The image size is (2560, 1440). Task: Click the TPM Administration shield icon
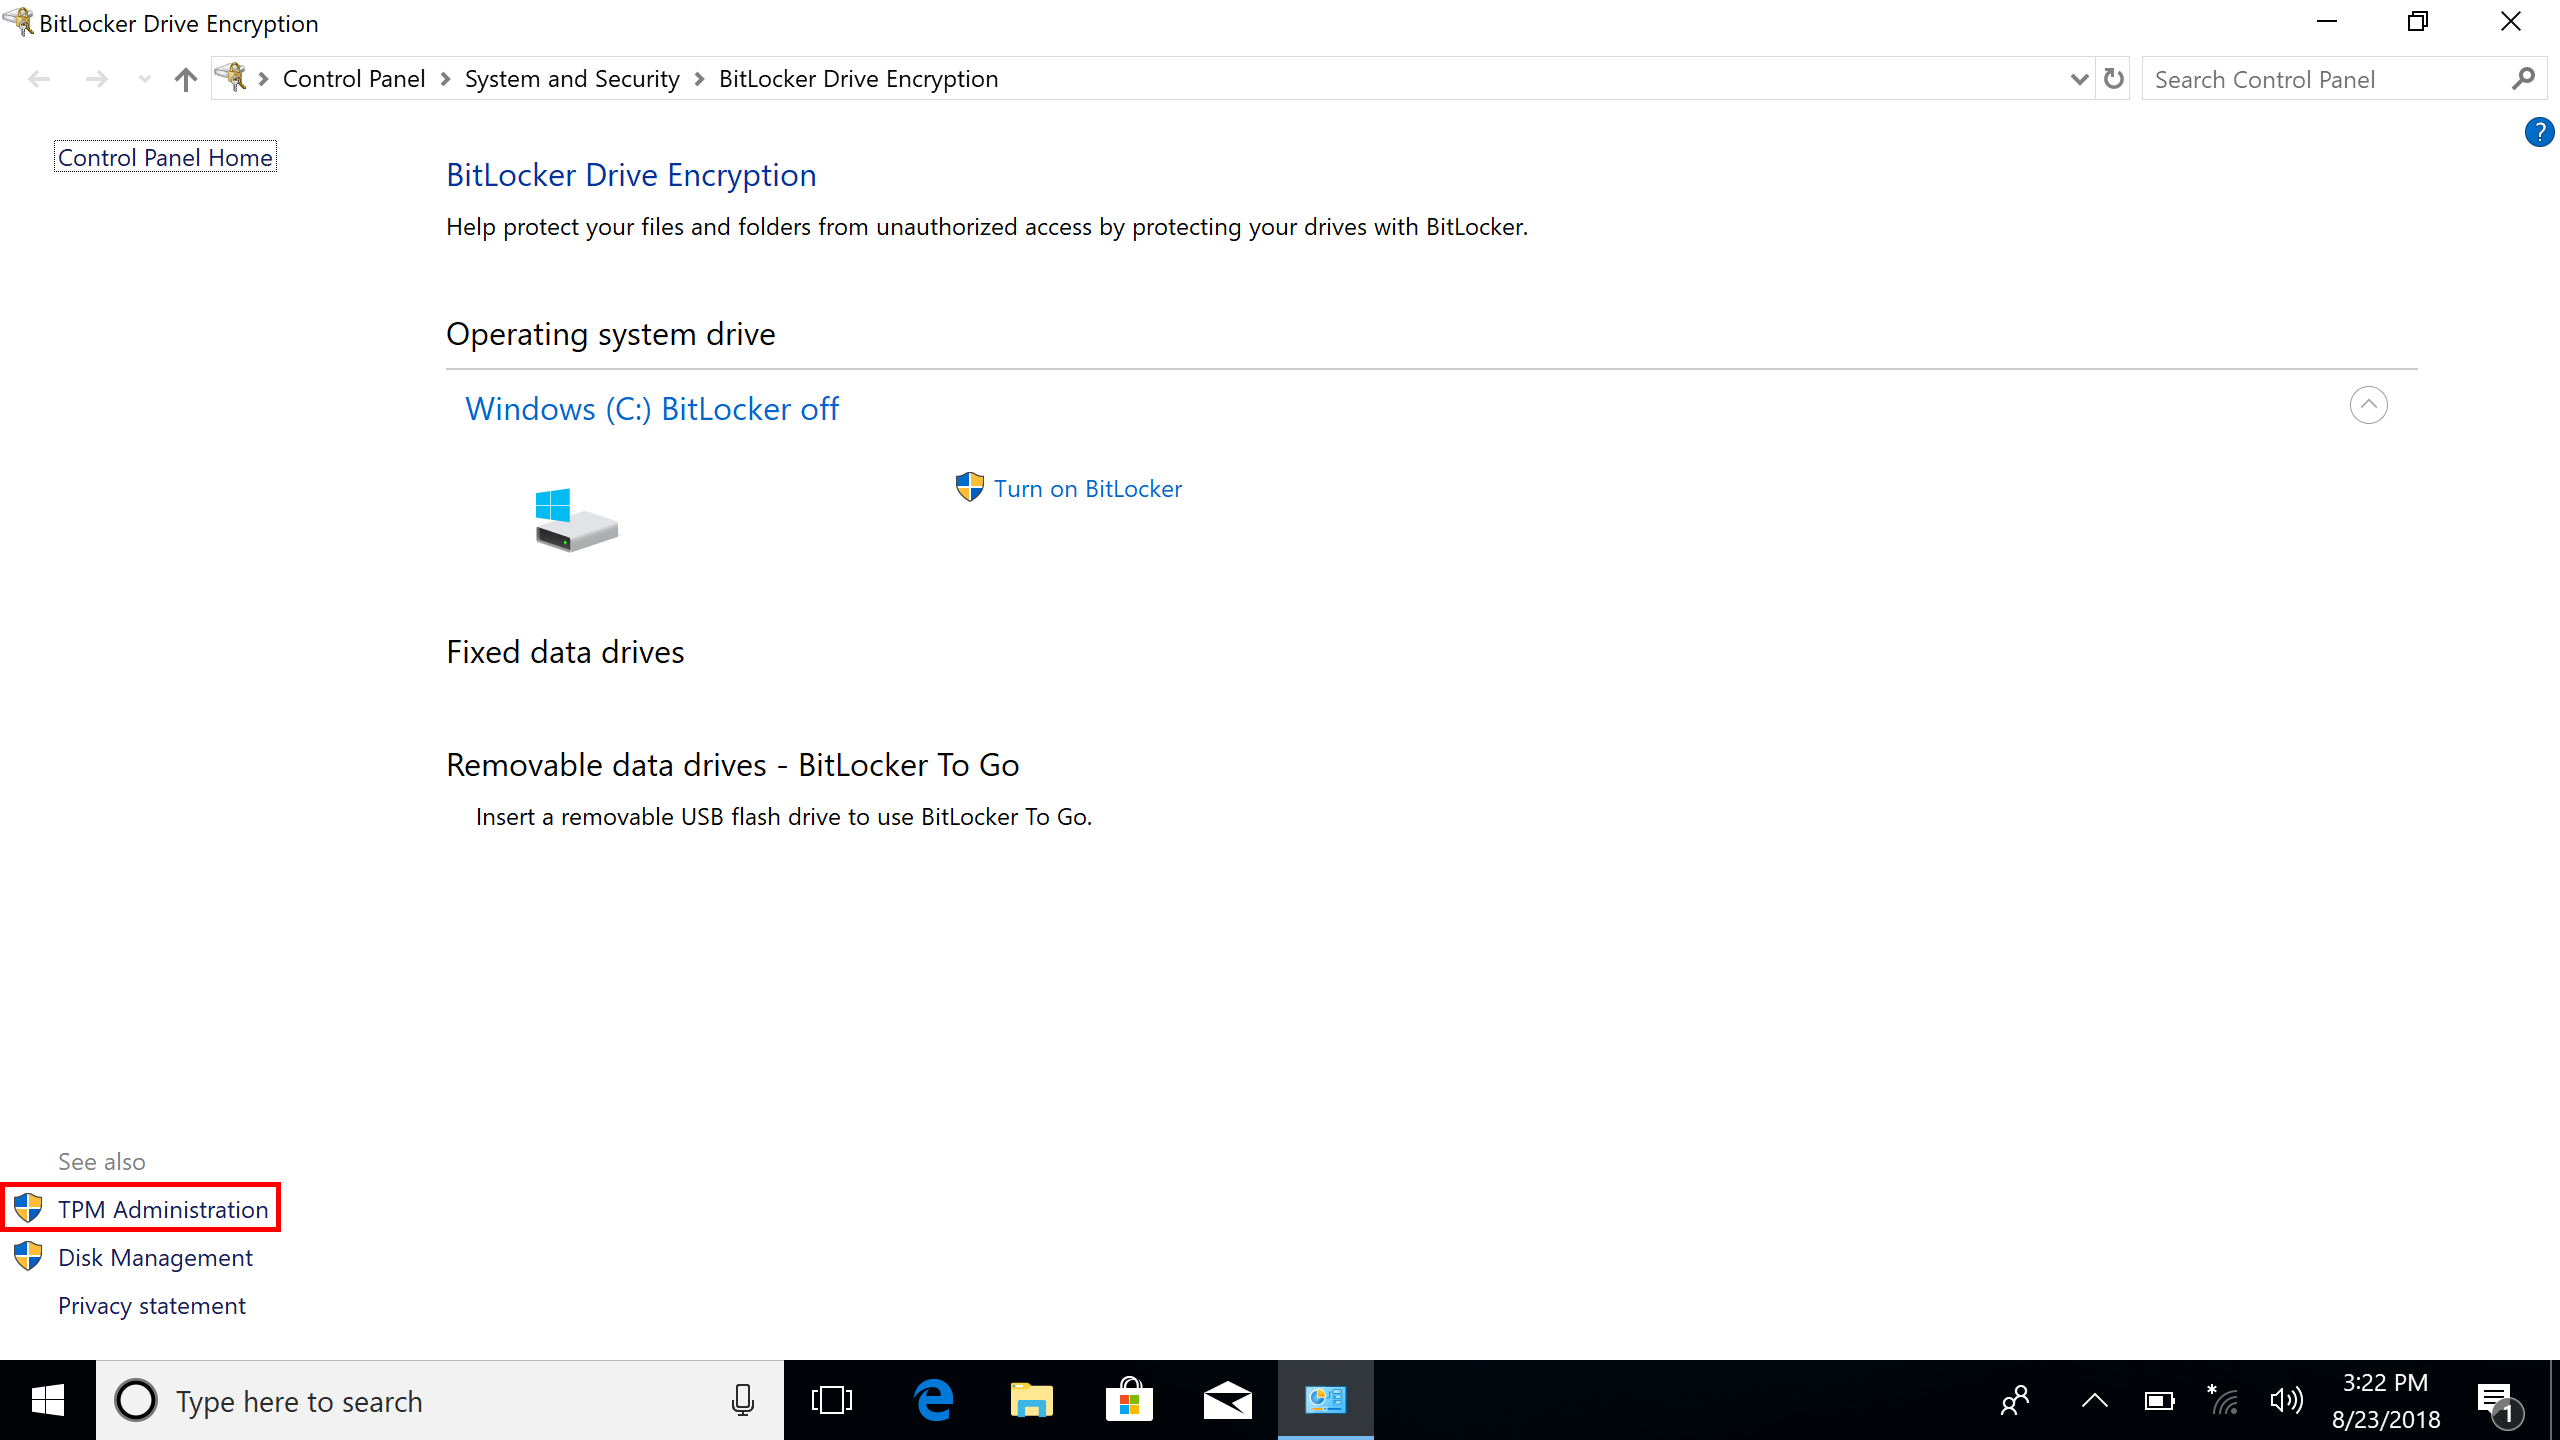[x=28, y=1210]
